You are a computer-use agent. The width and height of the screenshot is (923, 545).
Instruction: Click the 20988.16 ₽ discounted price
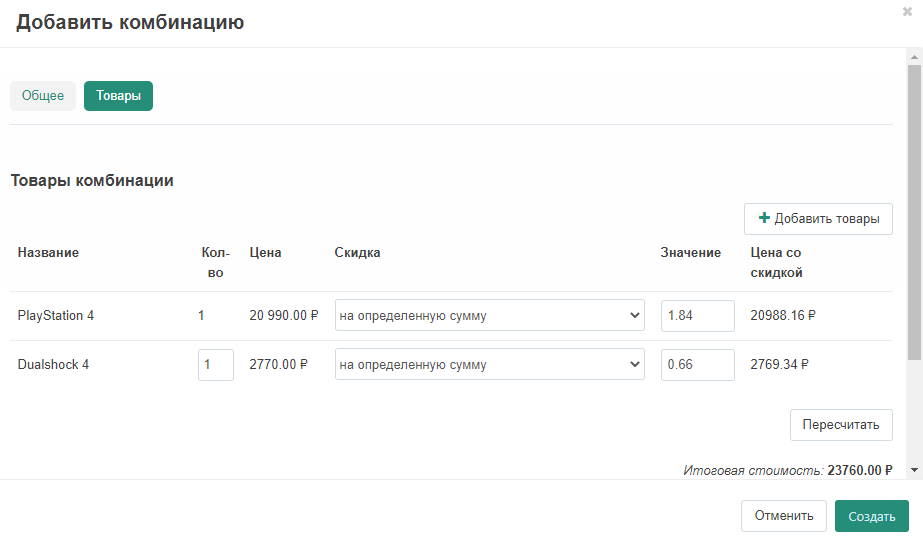783,316
